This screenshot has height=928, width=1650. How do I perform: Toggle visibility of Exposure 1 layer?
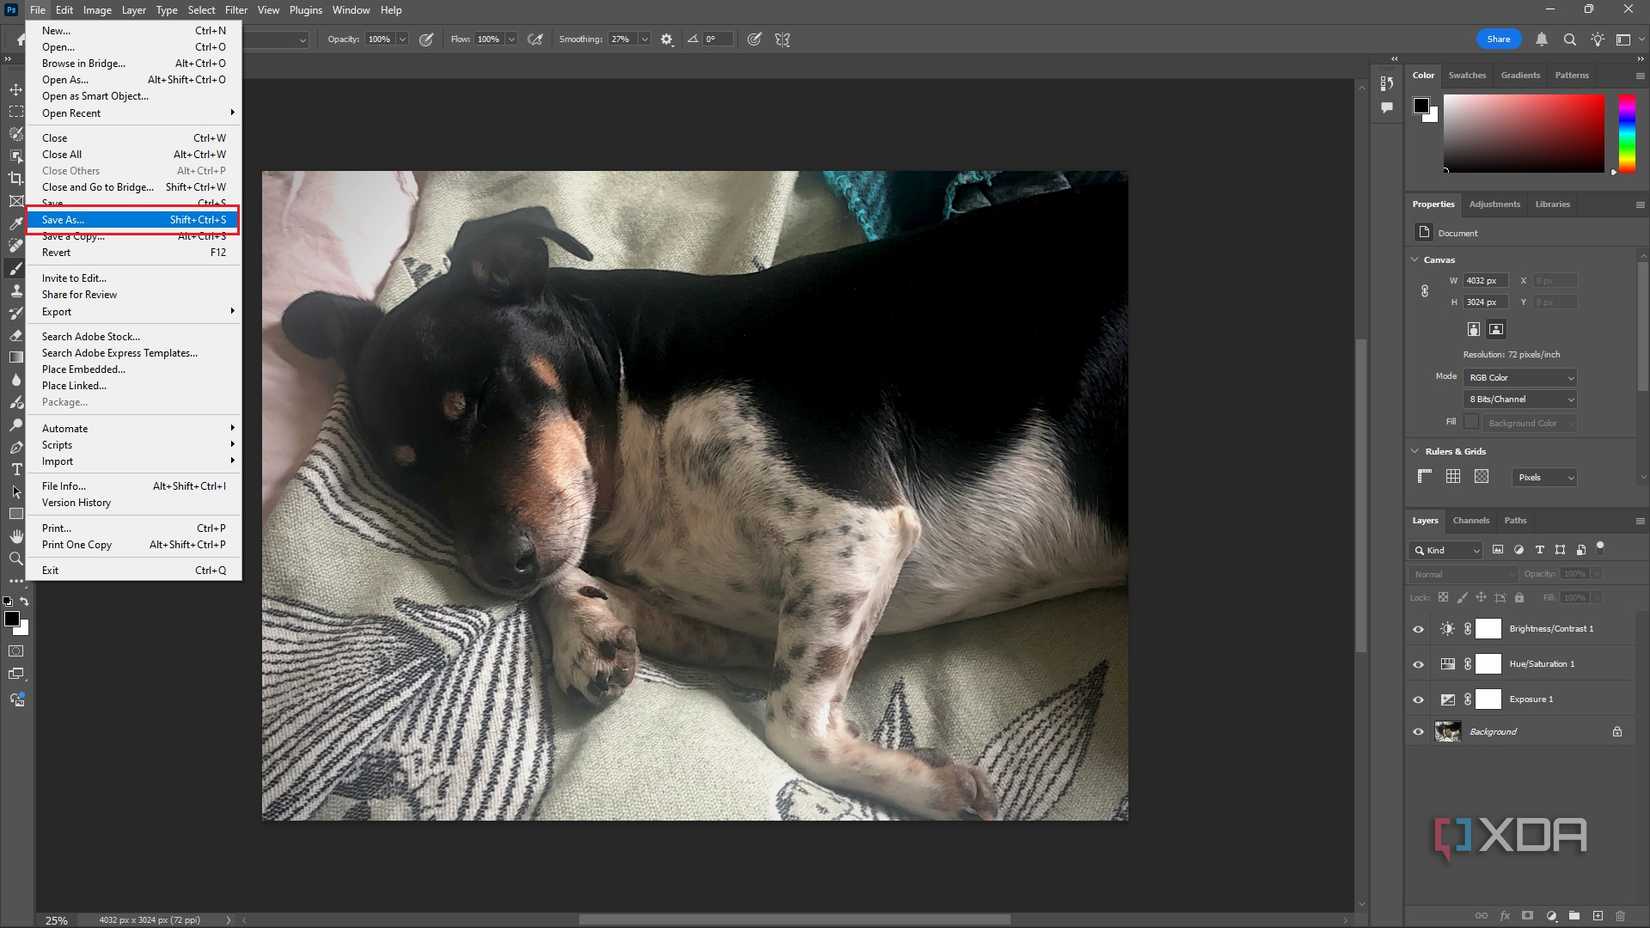click(x=1417, y=699)
